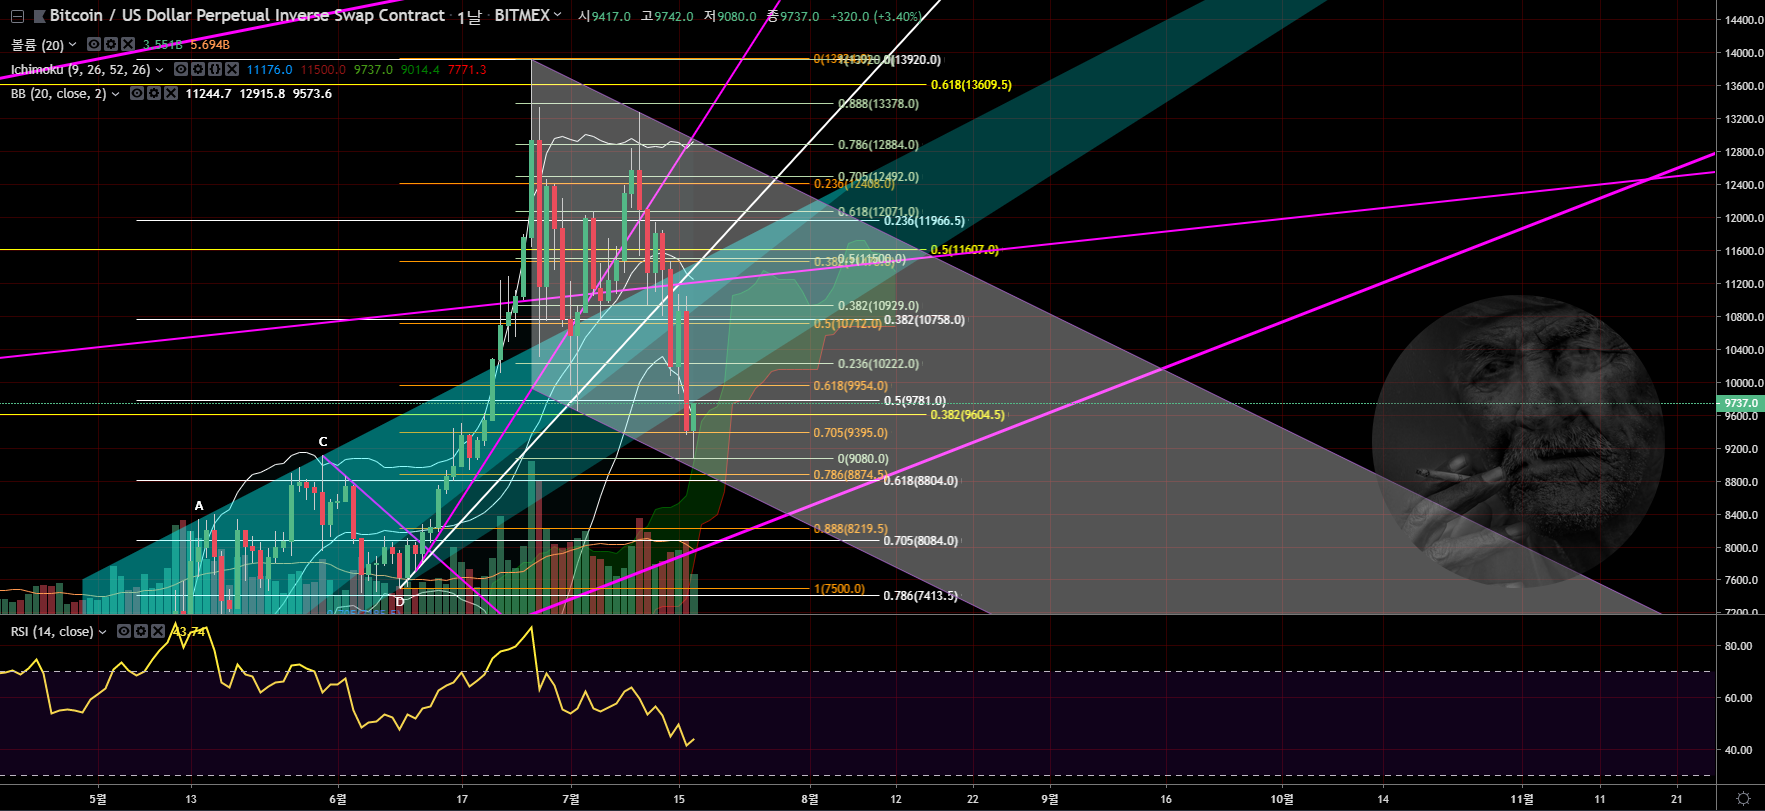Click the RSI (14, close) label
Viewport: 1765px width, 811px height.
[52, 631]
